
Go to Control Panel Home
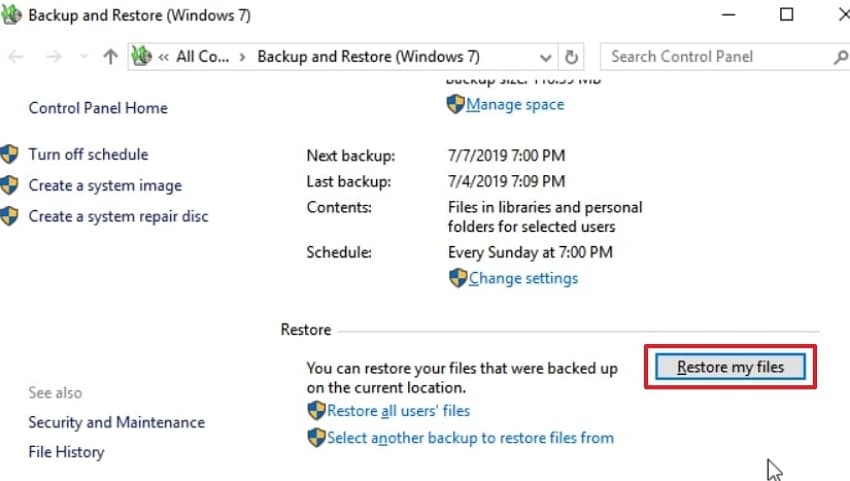click(x=98, y=108)
